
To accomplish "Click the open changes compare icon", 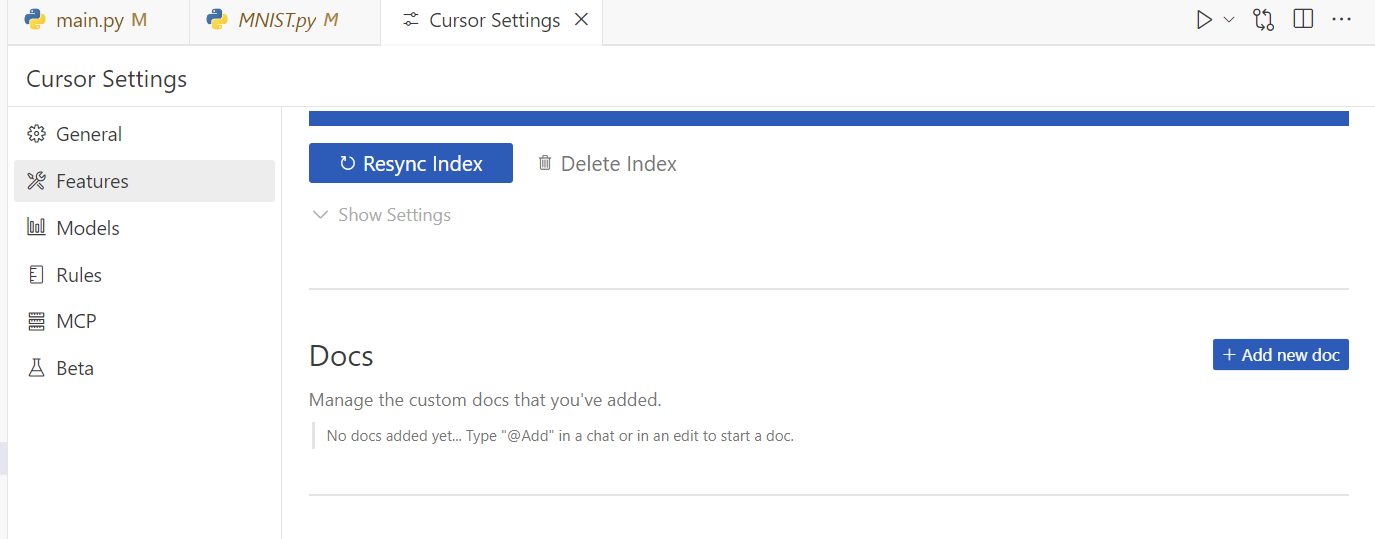I will coord(1263,20).
